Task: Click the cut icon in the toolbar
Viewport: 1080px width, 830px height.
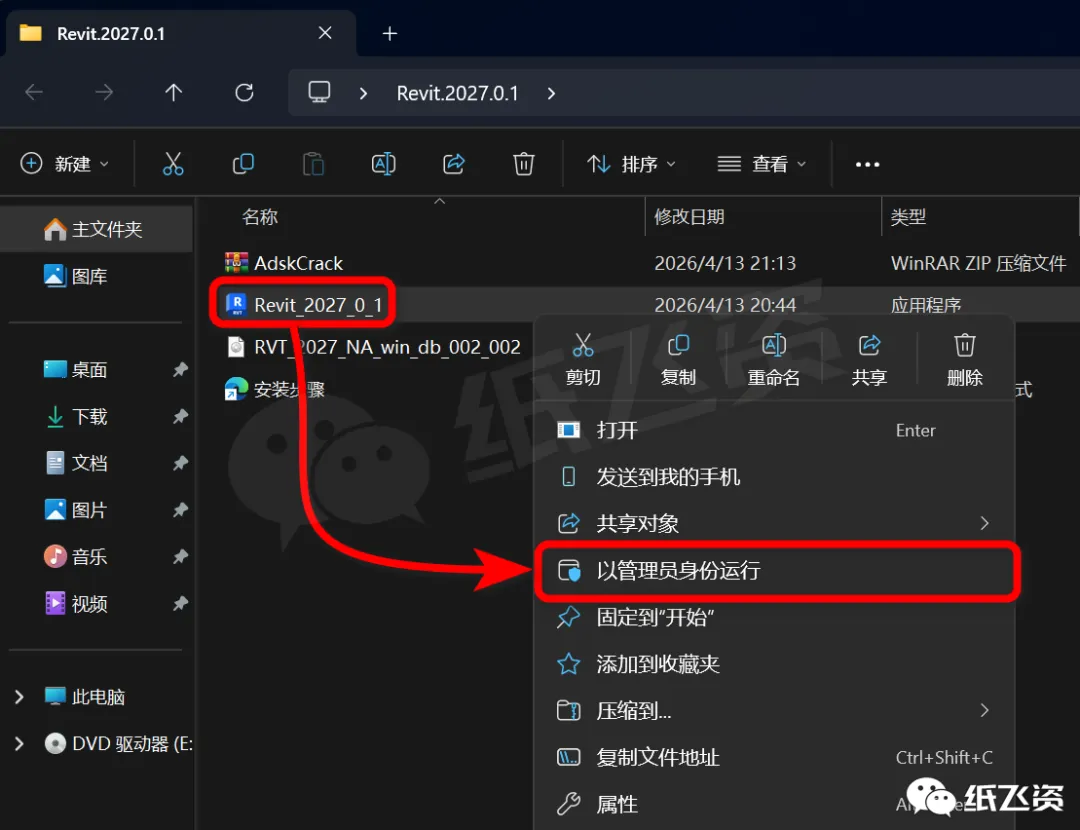Action: tap(173, 164)
